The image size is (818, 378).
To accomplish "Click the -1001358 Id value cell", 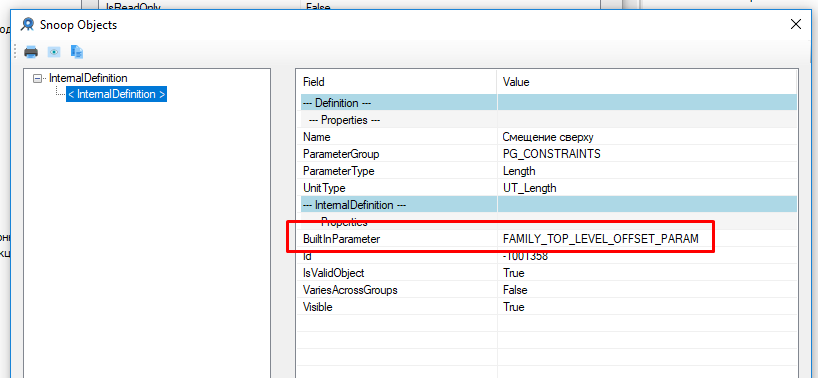I will pos(647,256).
